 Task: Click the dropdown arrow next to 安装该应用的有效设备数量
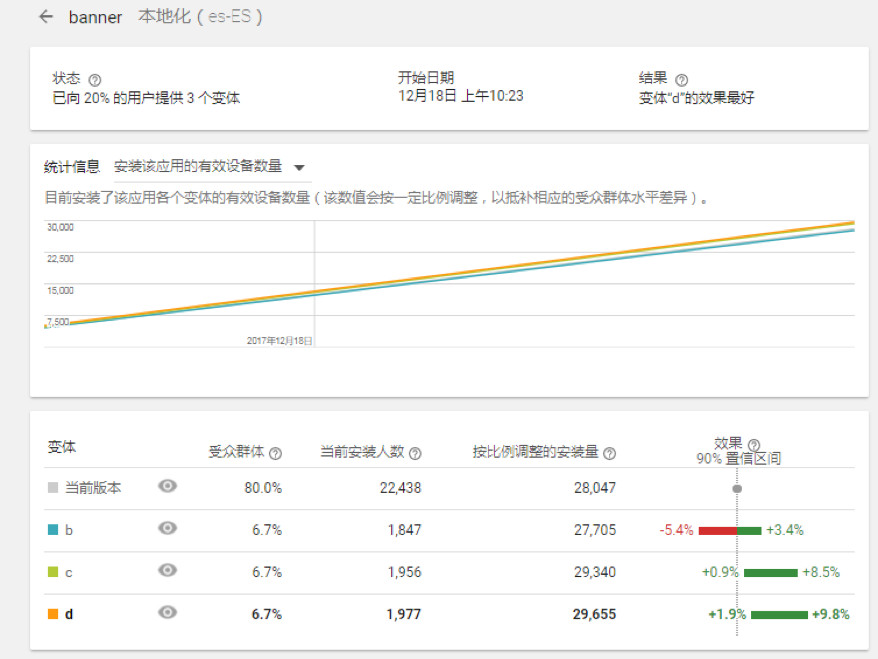[x=300, y=167]
